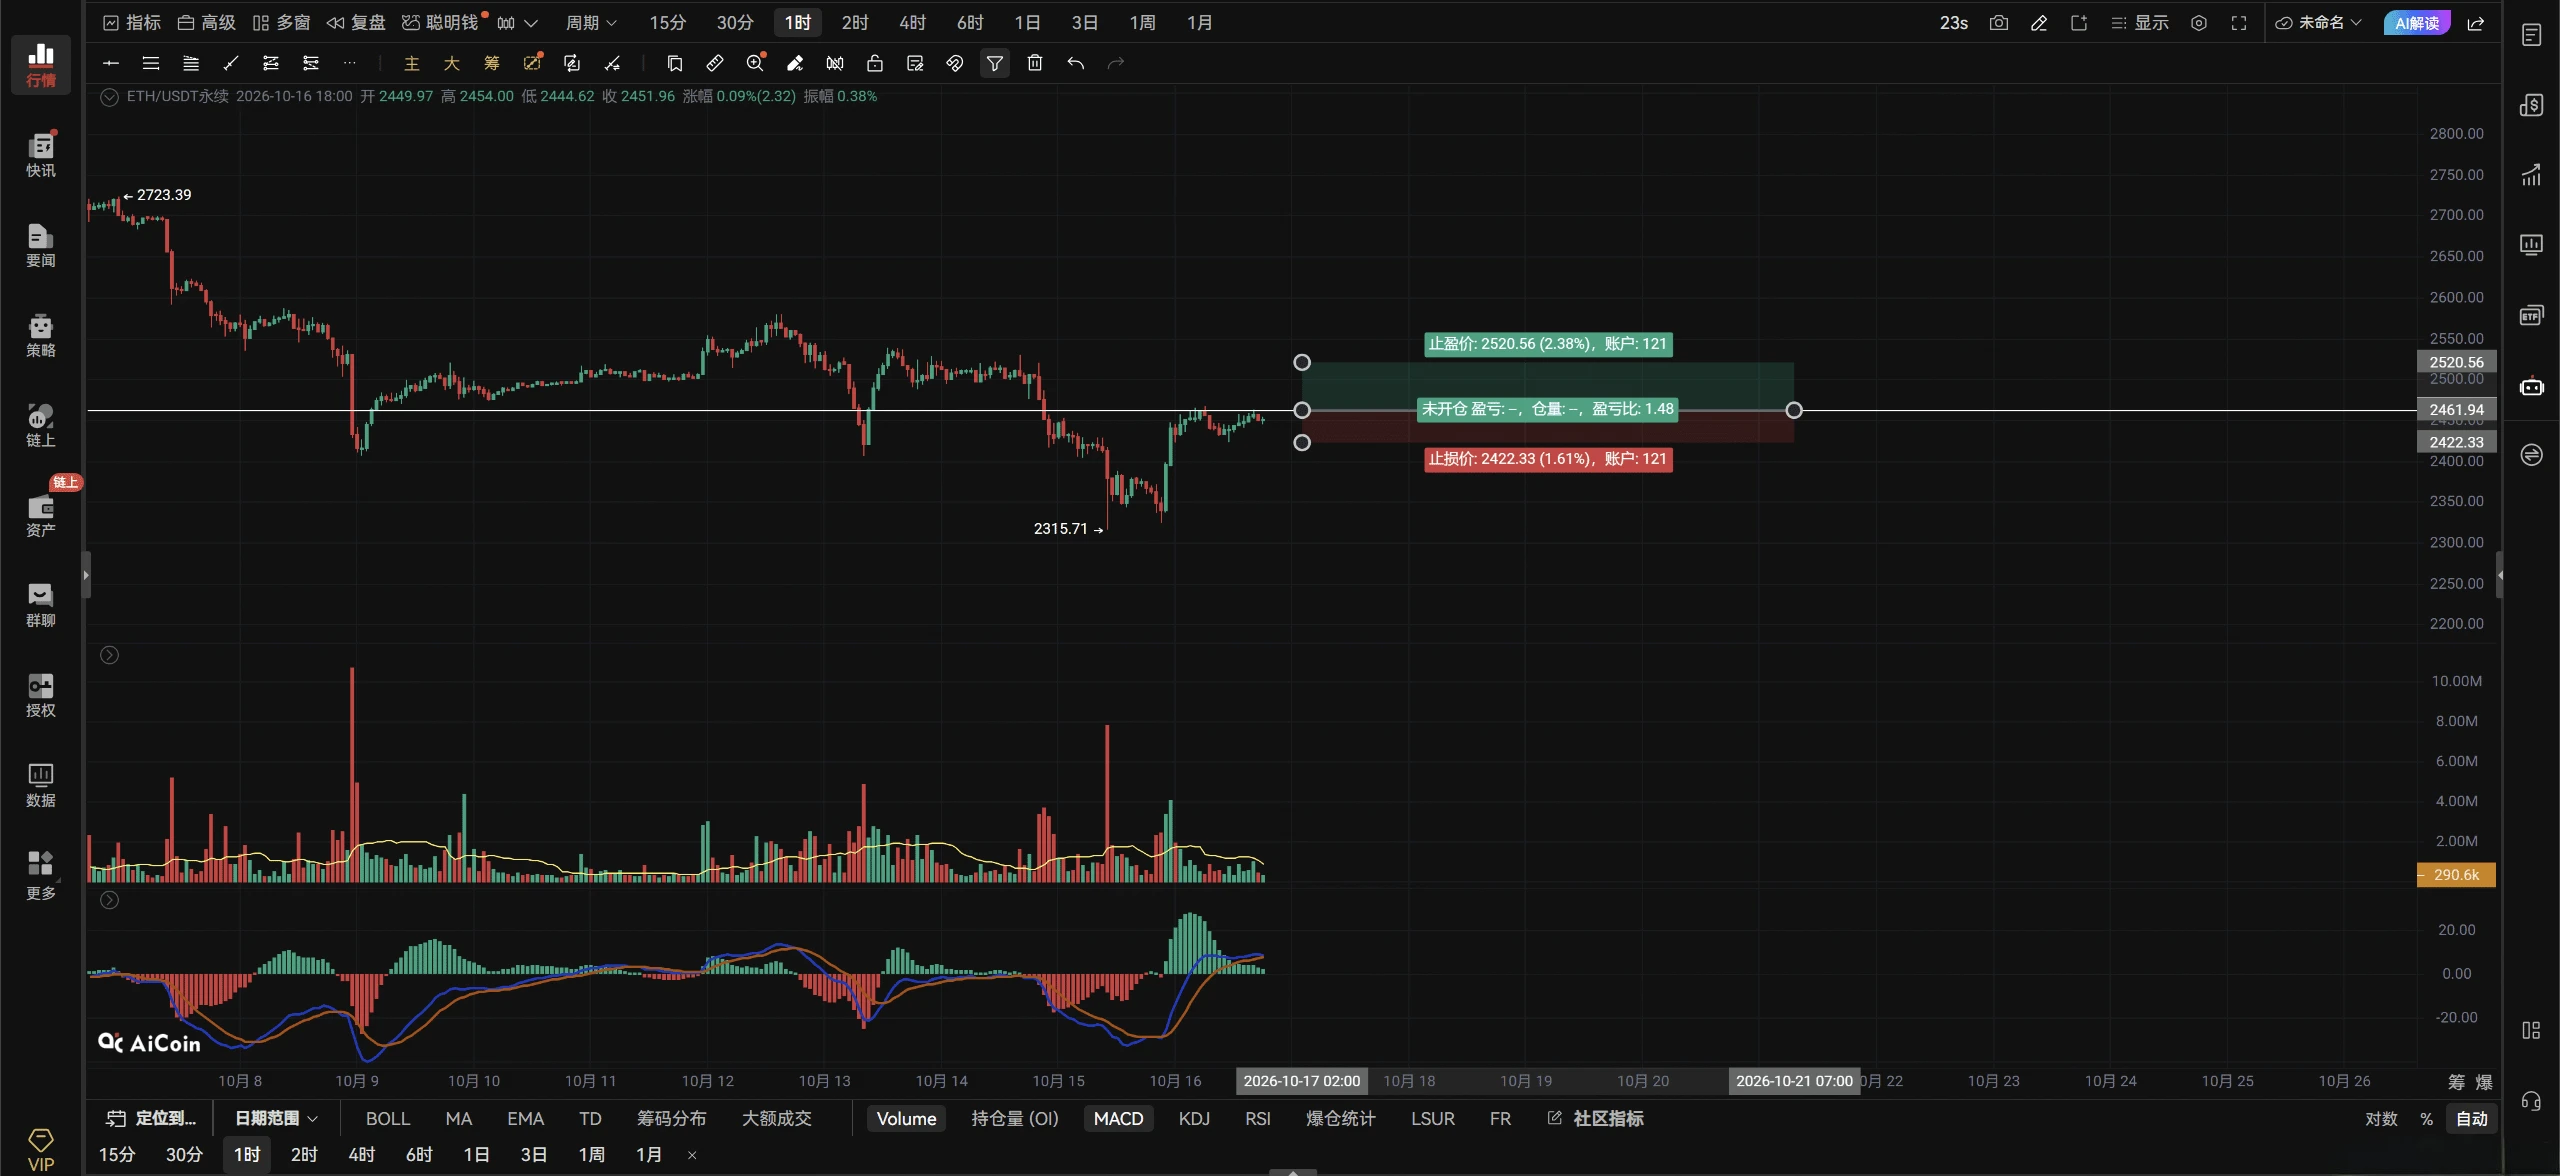Select the 1日 timeframe in top bar

(1027, 22)
